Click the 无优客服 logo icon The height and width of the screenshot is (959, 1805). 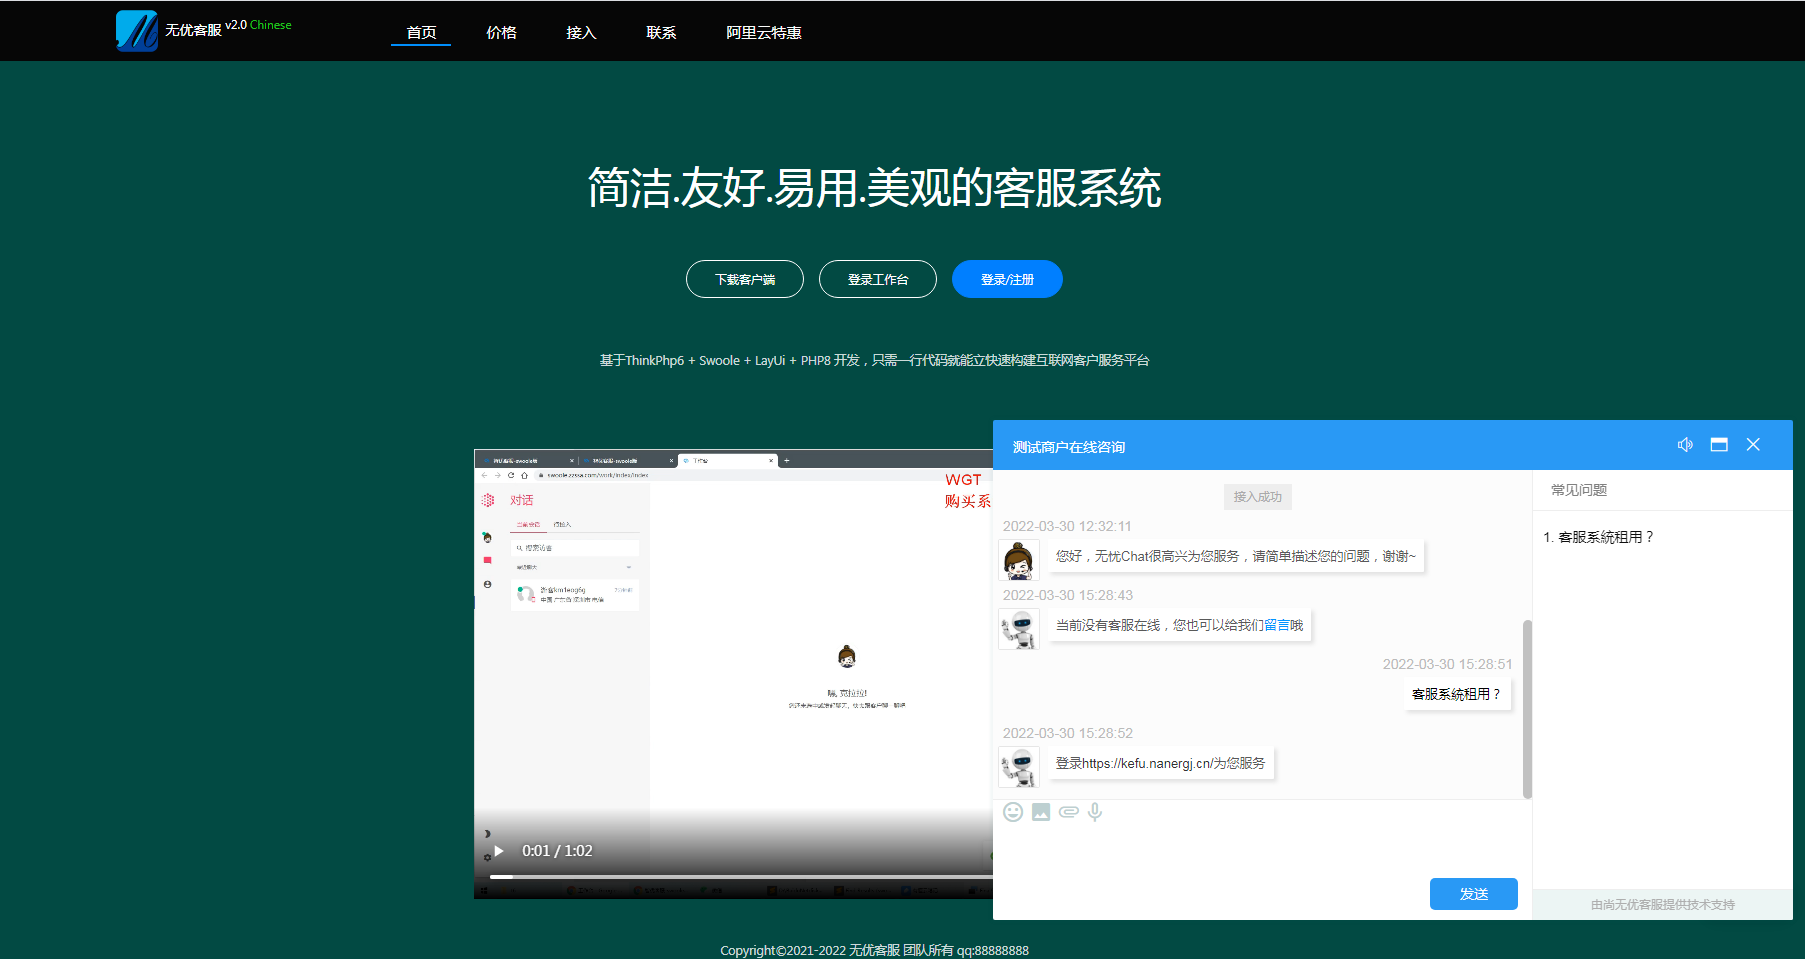pyautogui.click(x=137, y=30)
